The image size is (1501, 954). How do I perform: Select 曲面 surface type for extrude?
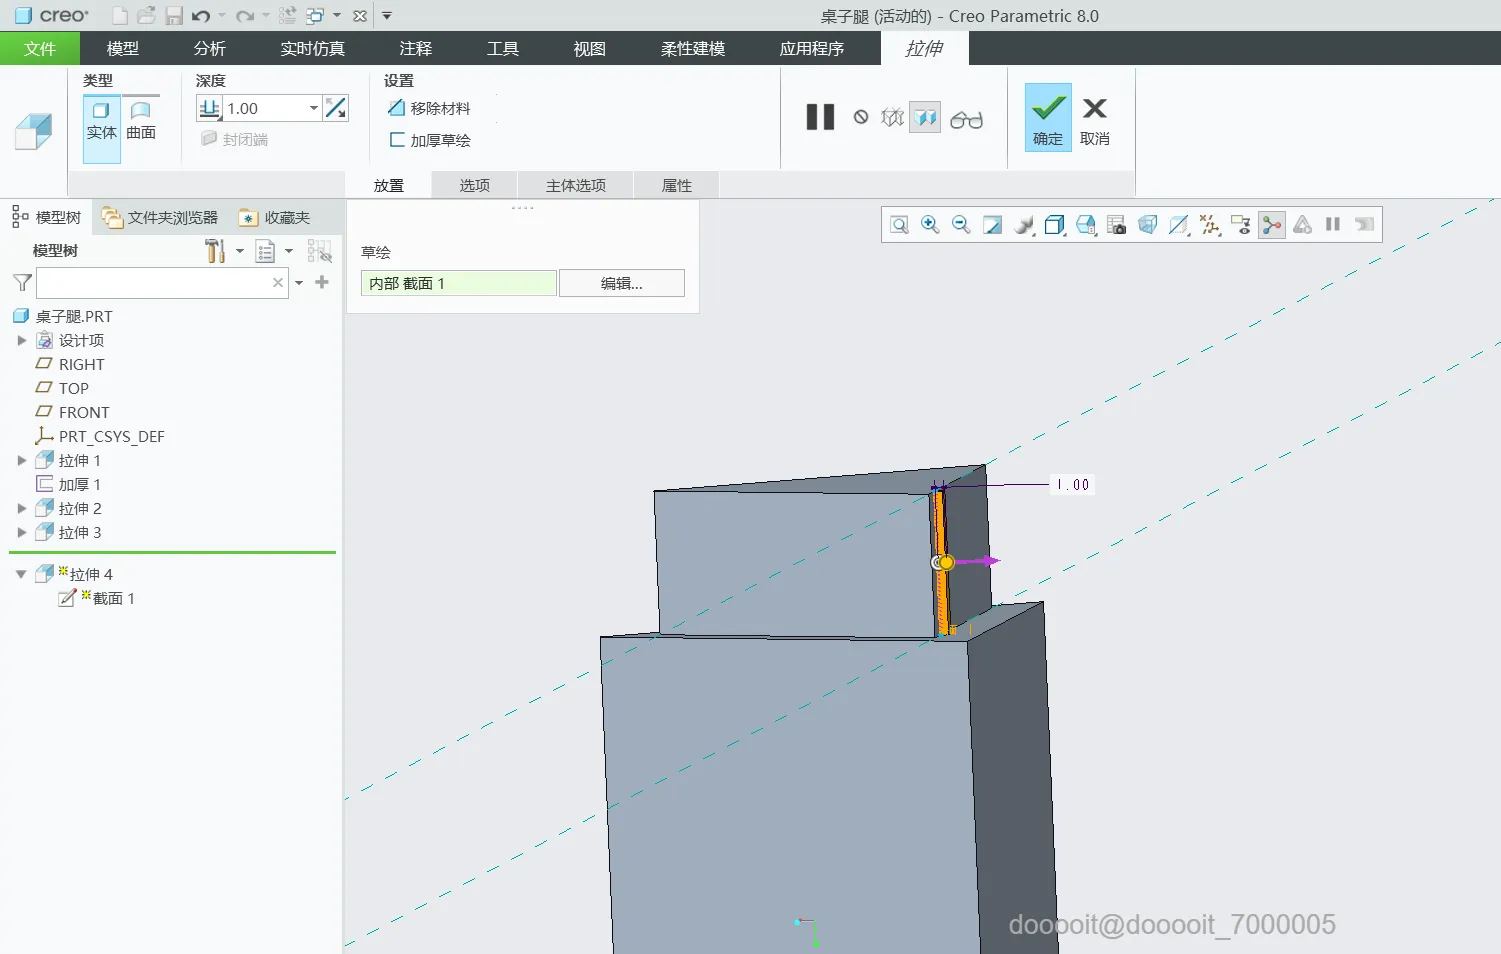[141, 121]
